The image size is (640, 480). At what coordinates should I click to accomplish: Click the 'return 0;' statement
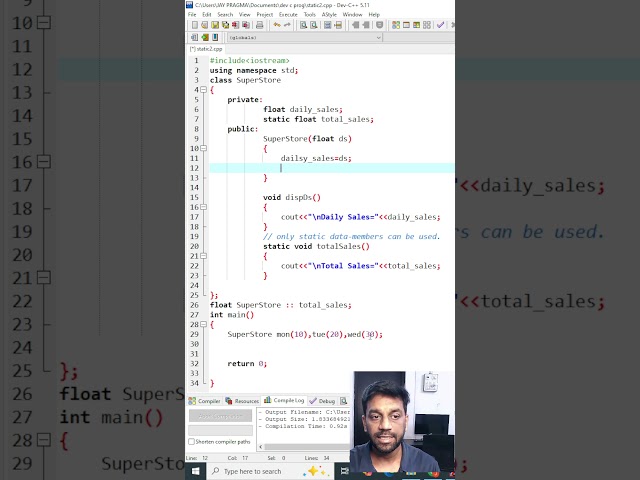click(247, 364)
